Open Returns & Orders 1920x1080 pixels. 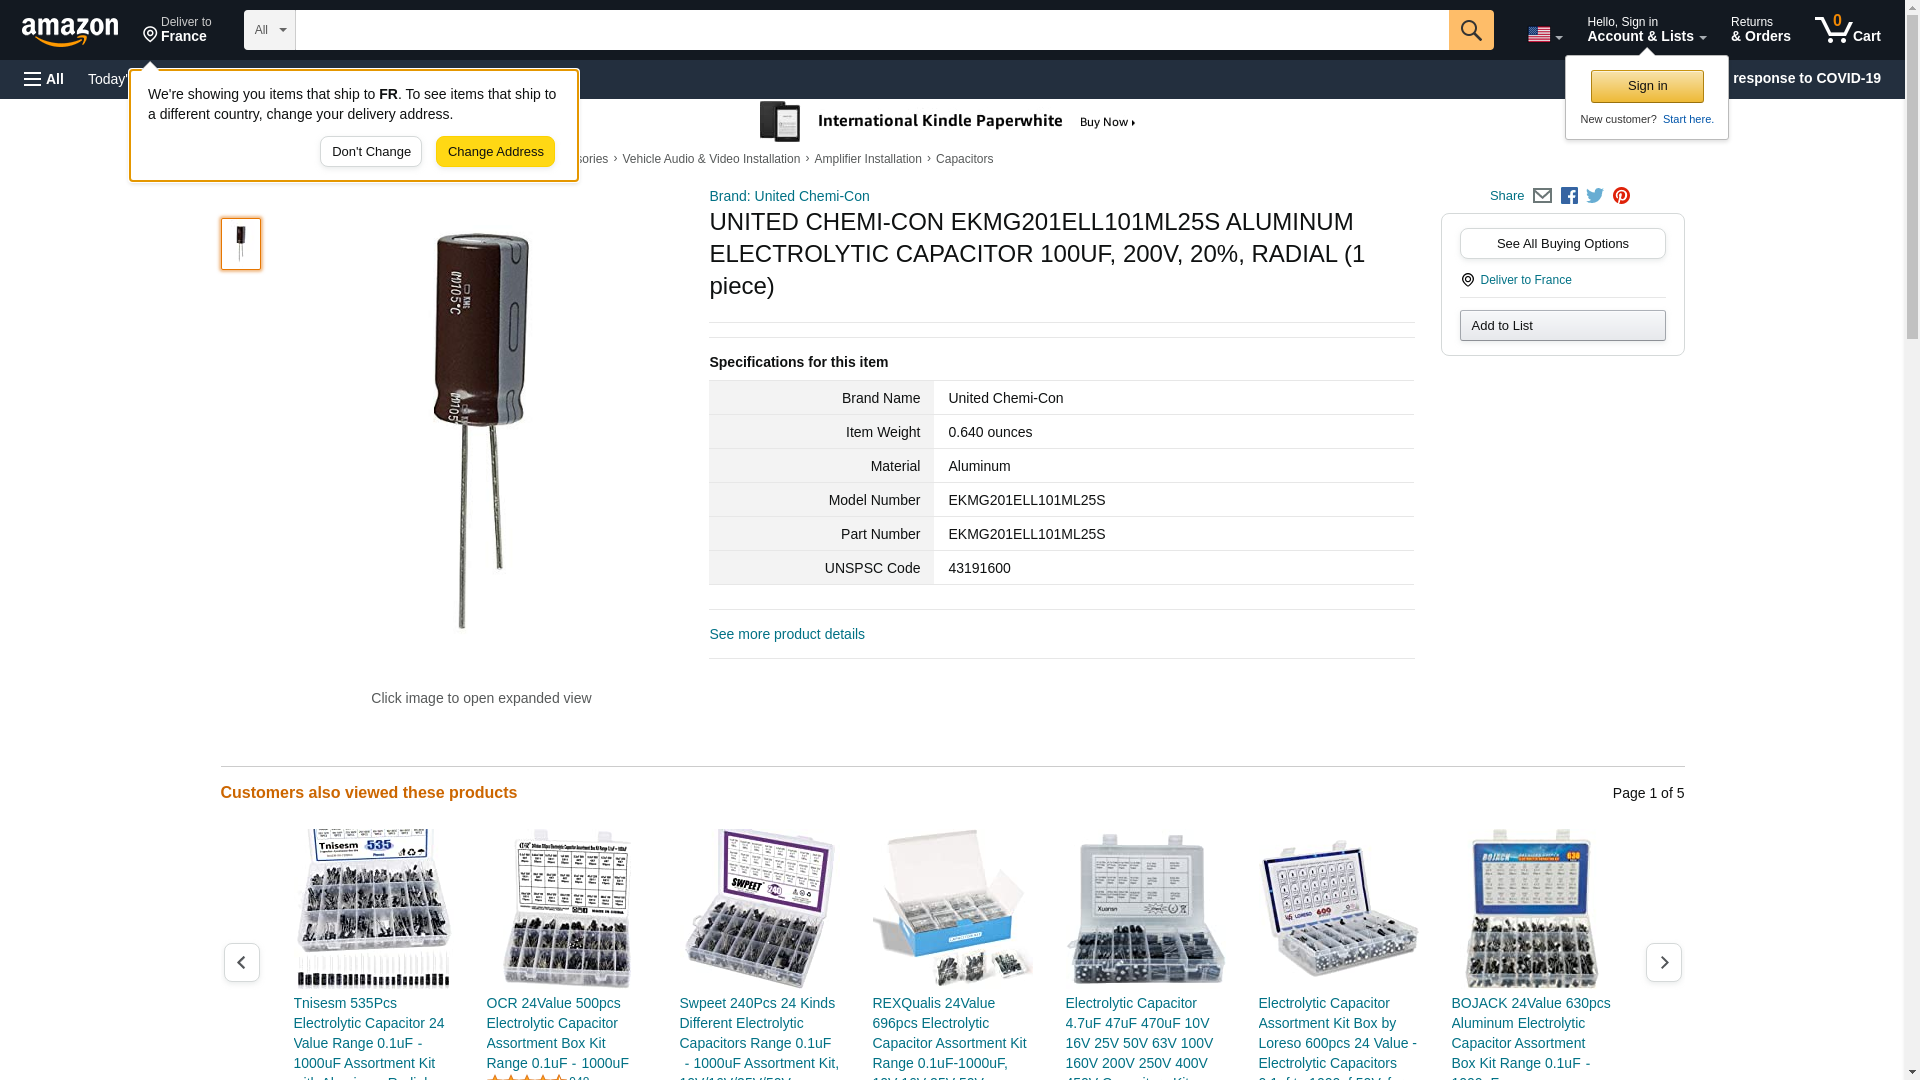pos(1760,30)
